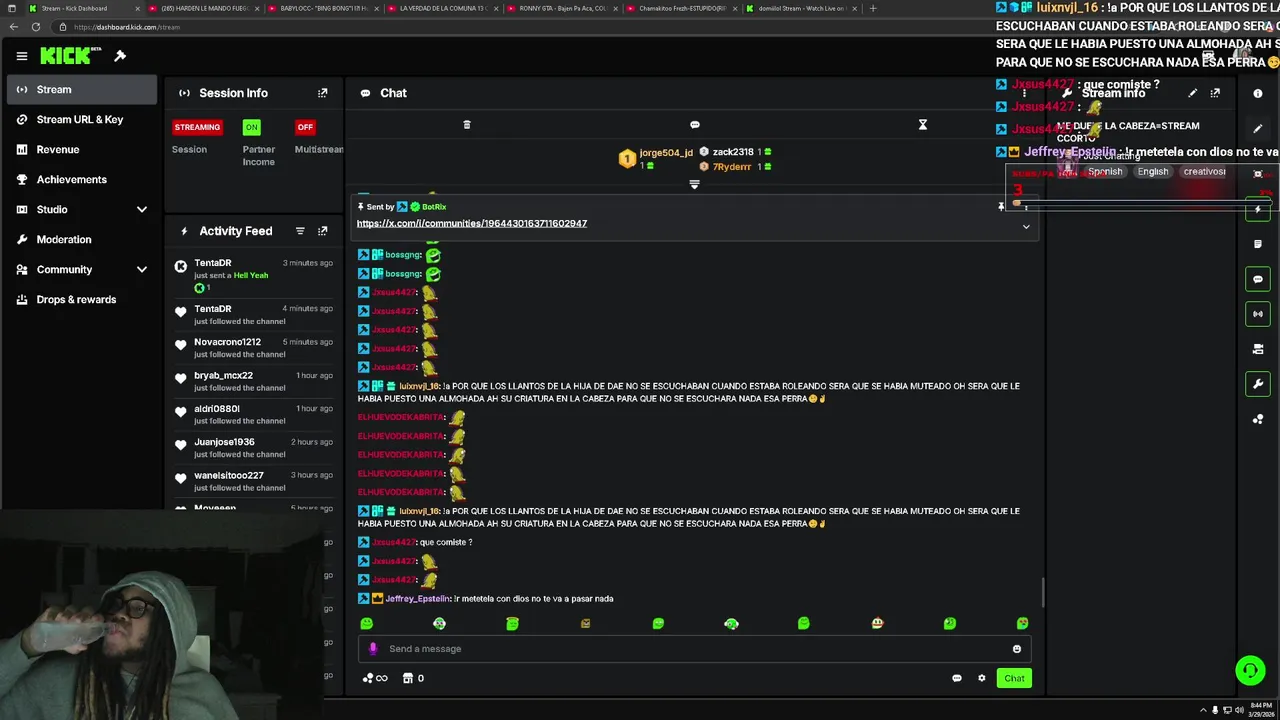Screen dimensions: 1280x720
Task: Toggle the Partner Income ON badge
Action: [x=251, y=127]
